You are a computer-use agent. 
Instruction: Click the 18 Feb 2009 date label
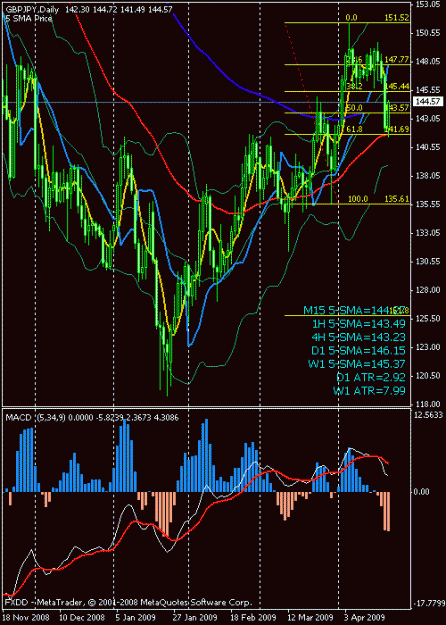[x=254, y=617]
